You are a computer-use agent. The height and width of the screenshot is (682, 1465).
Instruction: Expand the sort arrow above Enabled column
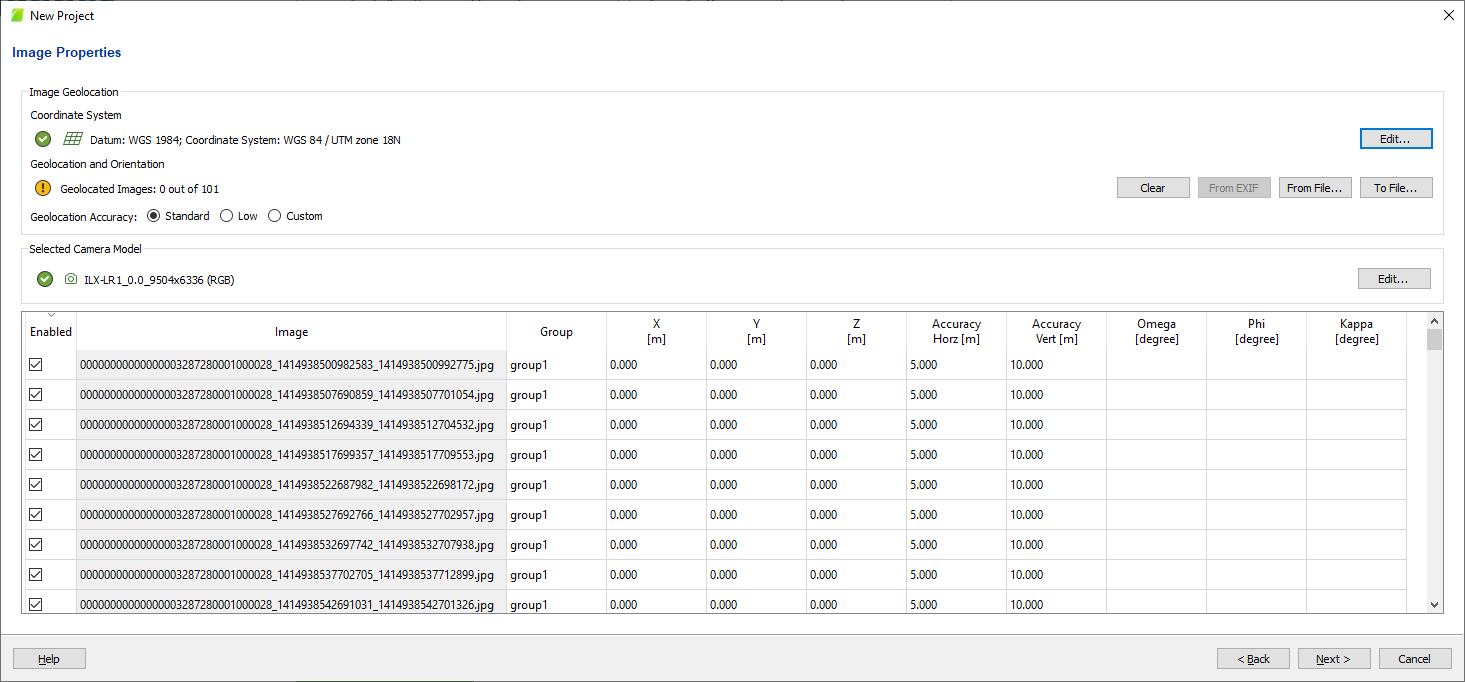51,316
